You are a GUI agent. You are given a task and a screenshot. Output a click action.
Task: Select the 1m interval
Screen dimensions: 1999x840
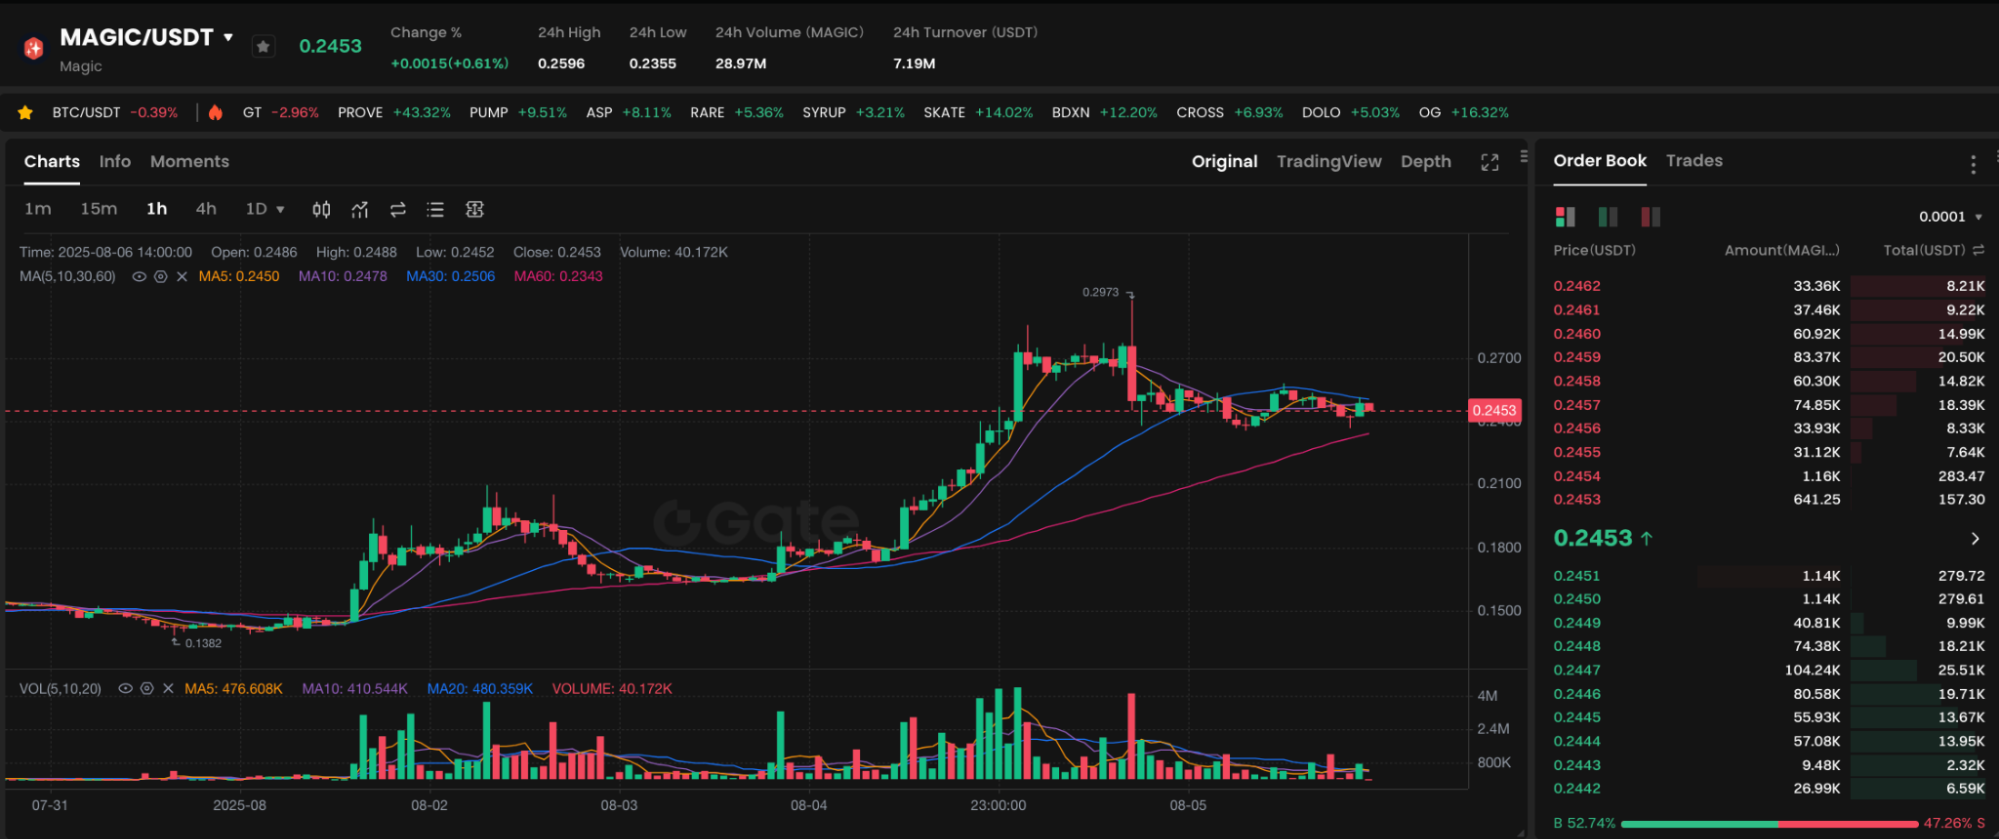coord(38,209)
